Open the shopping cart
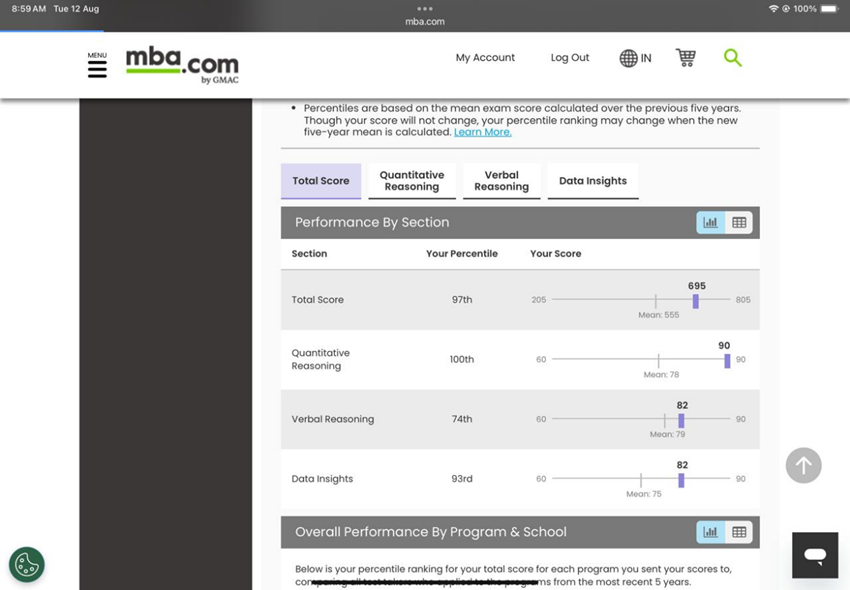Viewport: 850px width, 590px height. coord(685,58)
